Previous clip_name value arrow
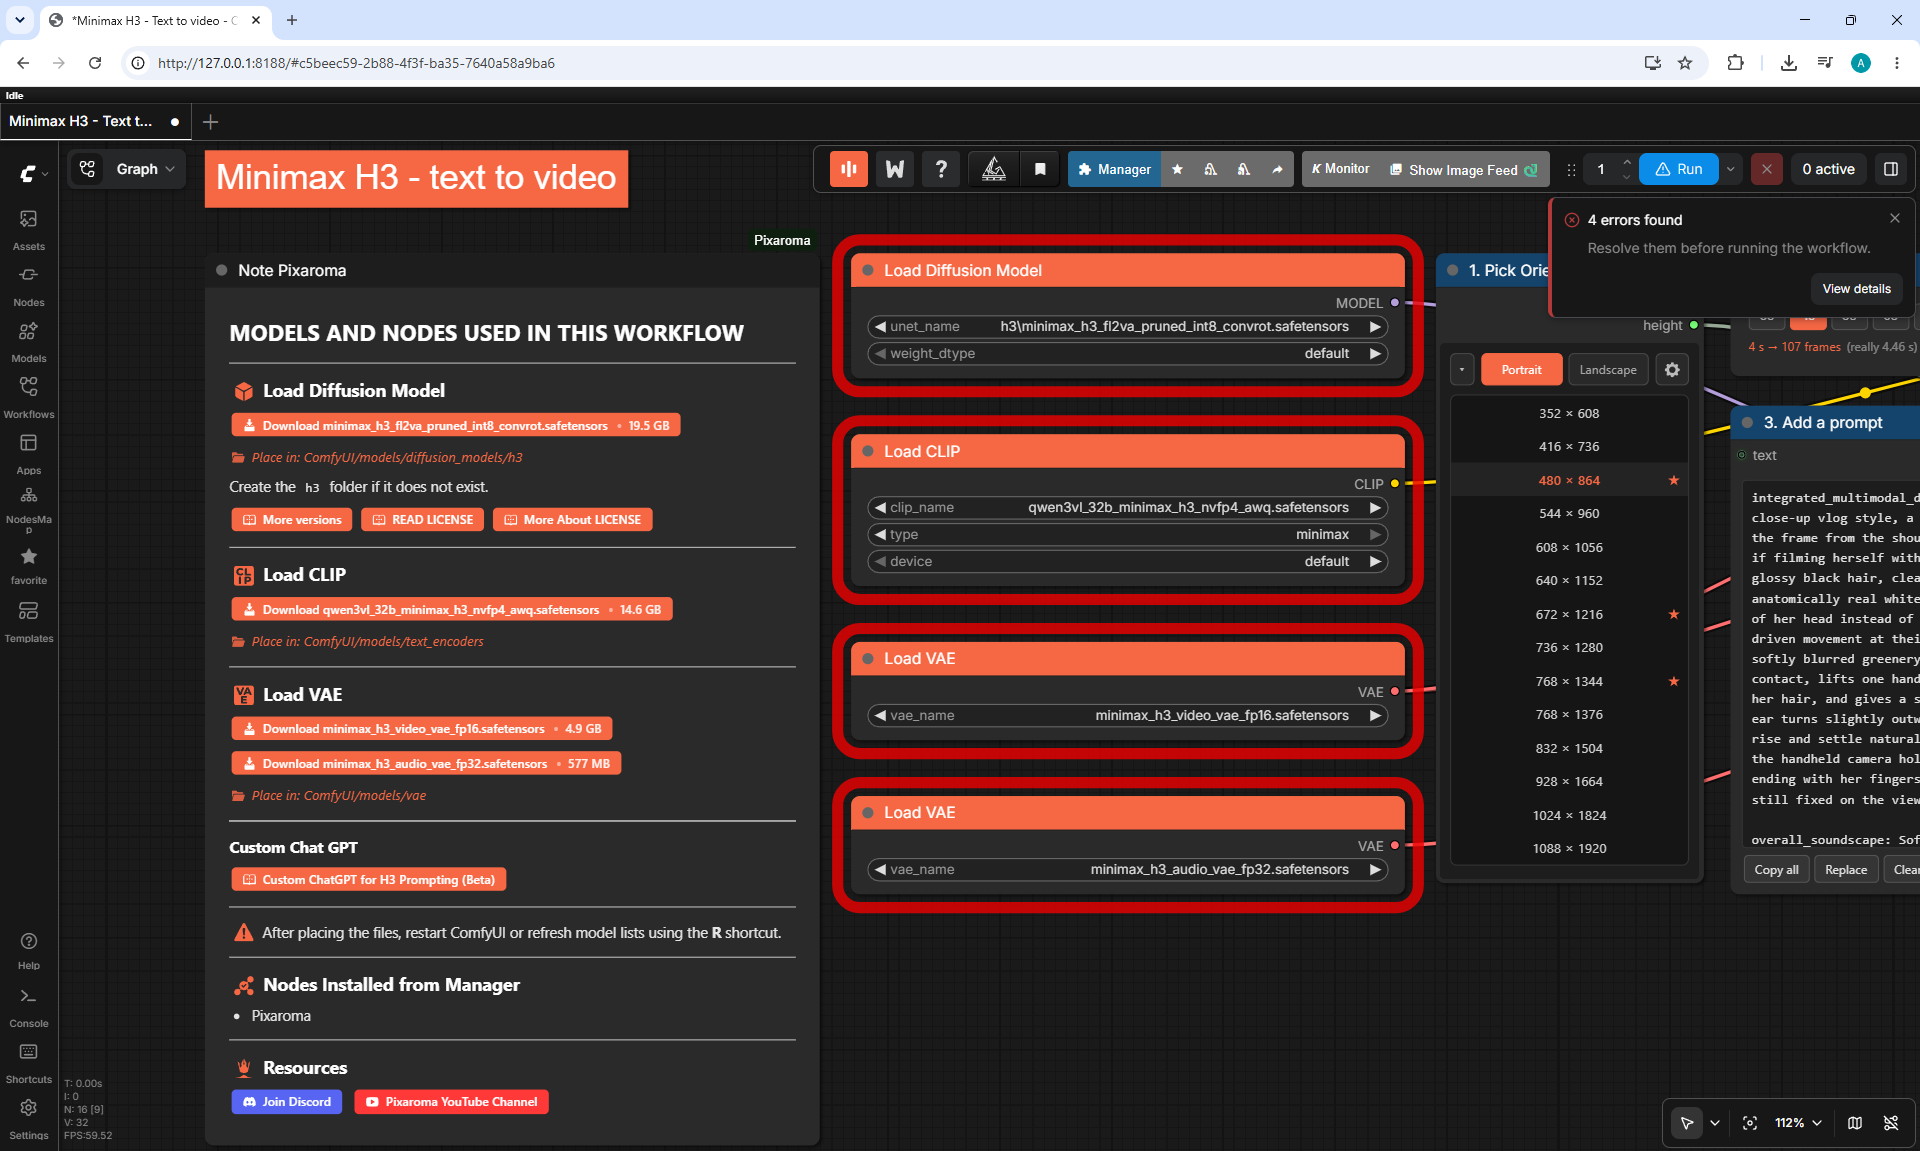This screenshot has height=1151, width=1920. pyautogui.click(x=880, y=508)
